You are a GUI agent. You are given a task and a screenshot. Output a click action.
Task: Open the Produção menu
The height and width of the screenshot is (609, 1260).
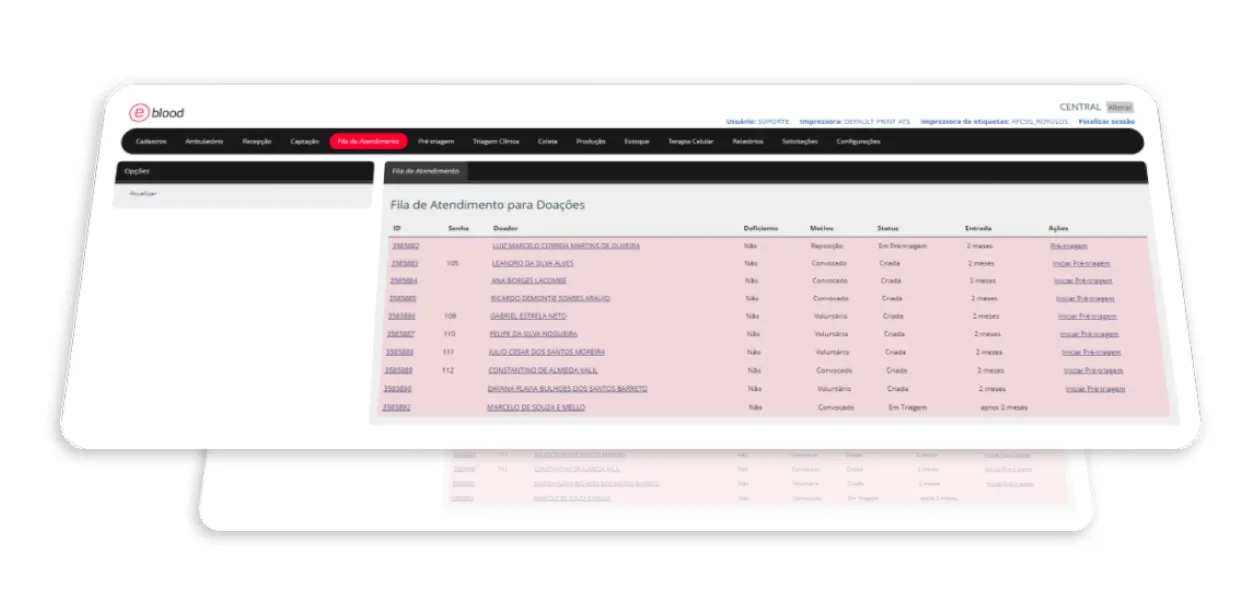pyautogui.click(x=592, y=141)
